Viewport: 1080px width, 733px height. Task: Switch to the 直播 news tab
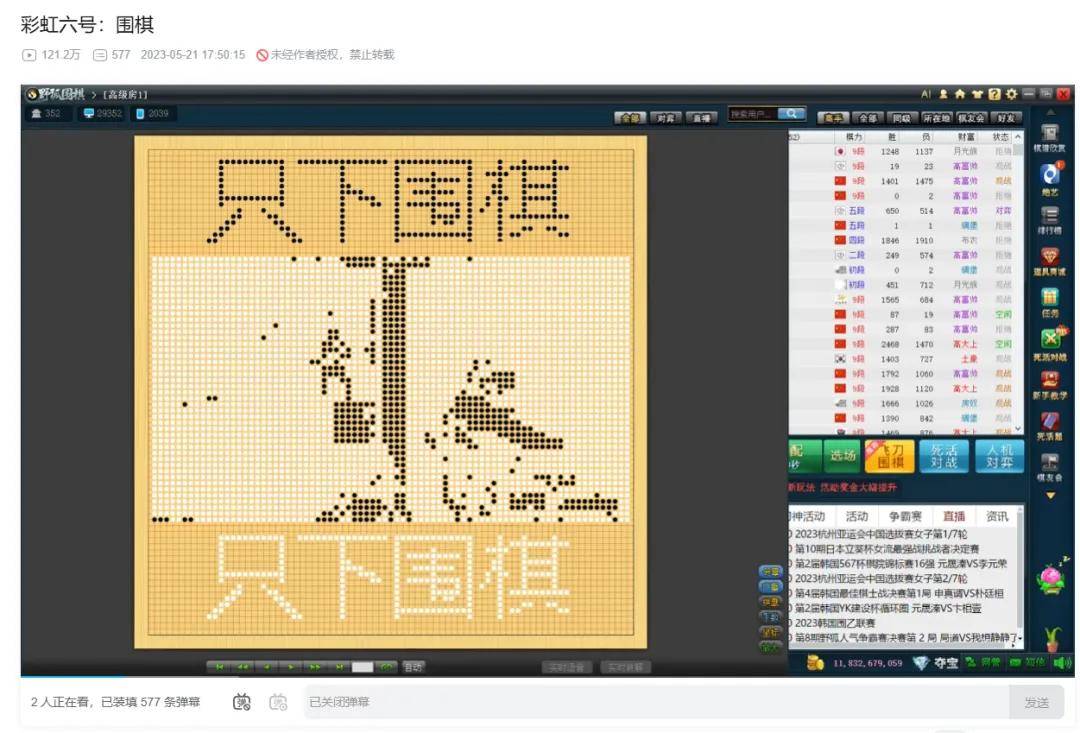click(x=954, y=516)
